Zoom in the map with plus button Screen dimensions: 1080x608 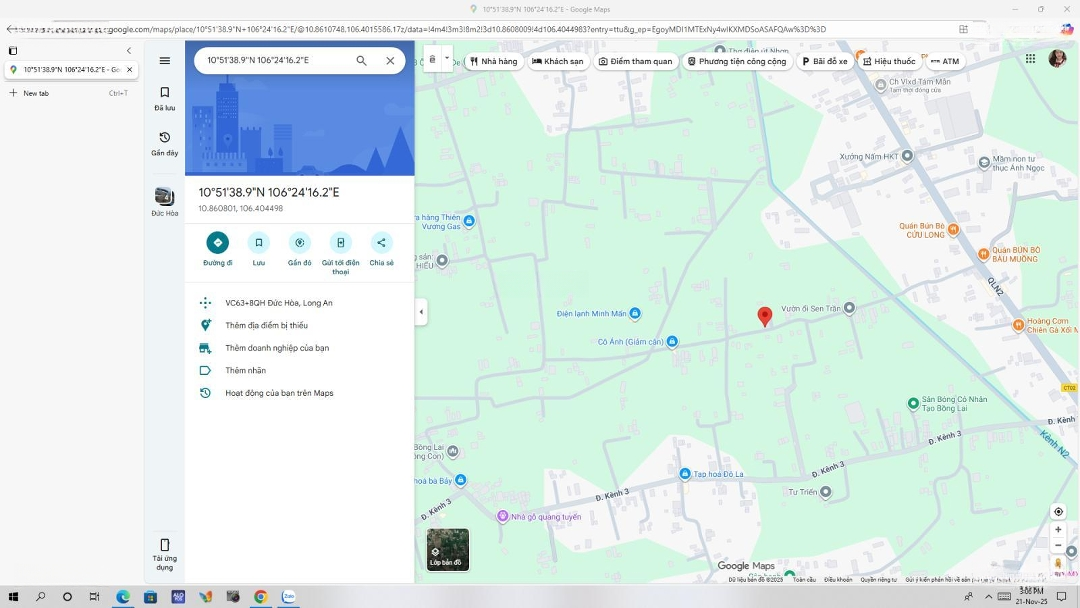tap(1058, 530)
